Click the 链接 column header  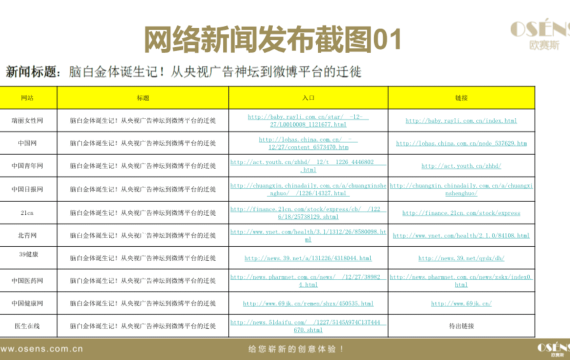click(x=461, y=98)
